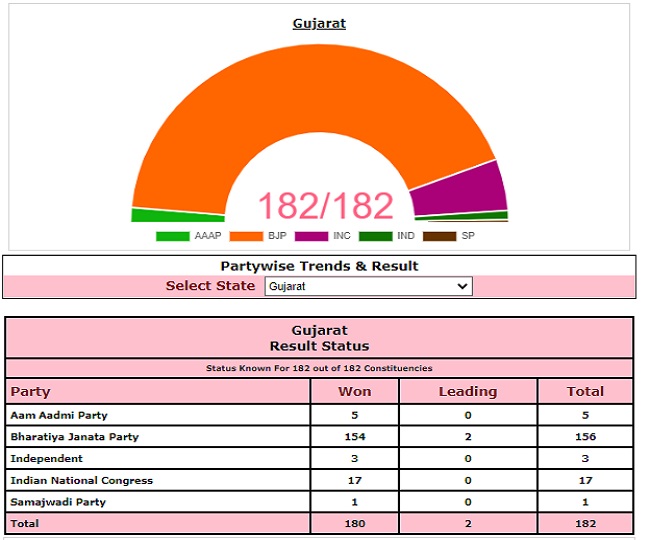Viewport: 650px width, 540px height.
Task: Click the INC purple legend swatch
Action: click(x=311, y=237)
